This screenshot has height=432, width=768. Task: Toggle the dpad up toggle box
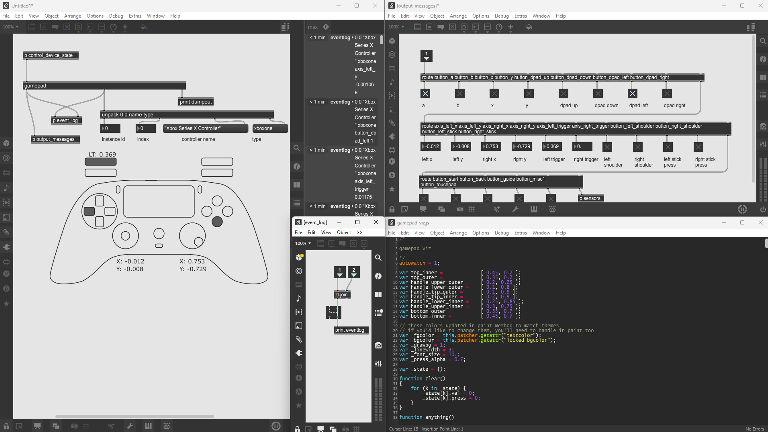(563, 94)
